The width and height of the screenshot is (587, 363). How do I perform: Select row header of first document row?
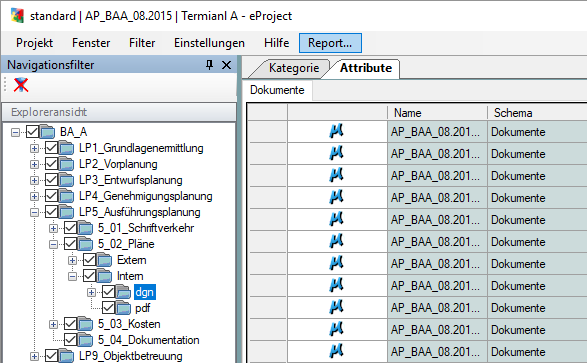pyautogui.click(x=267, y=131)
